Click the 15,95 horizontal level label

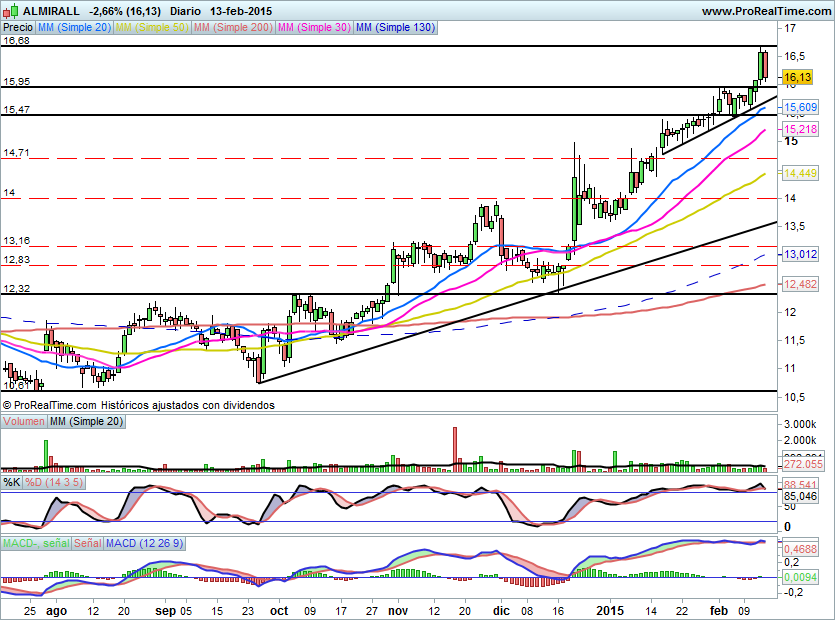tap(17, 81)
